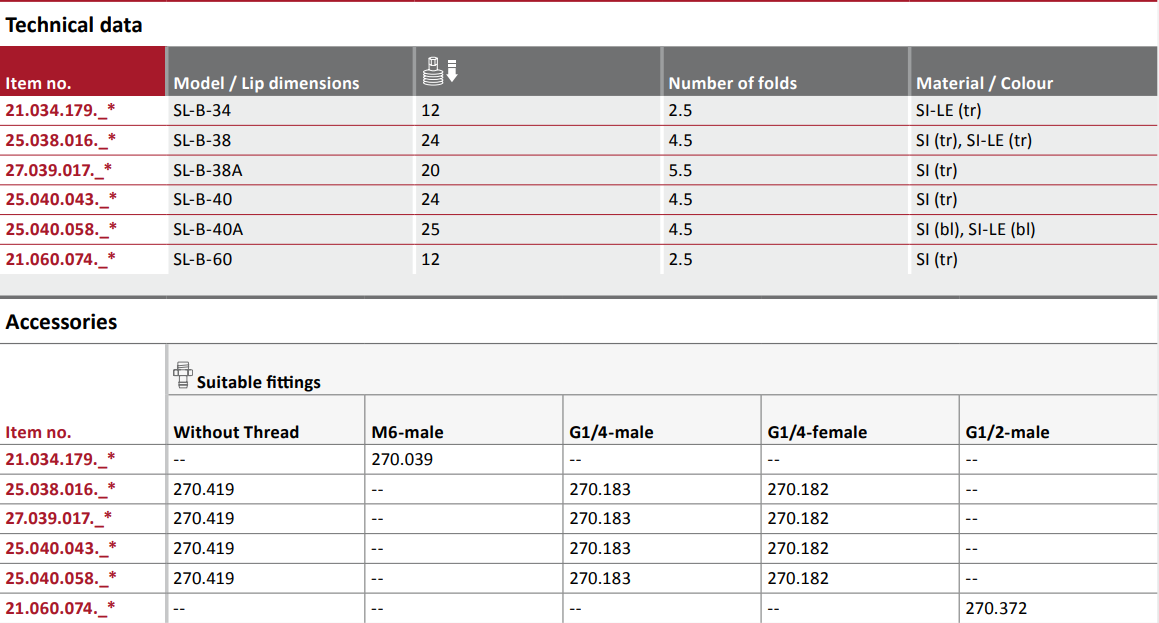1159x623 pixels.
Task: Select model cell SL-B-38A
Action: click(x=208, y=171)
